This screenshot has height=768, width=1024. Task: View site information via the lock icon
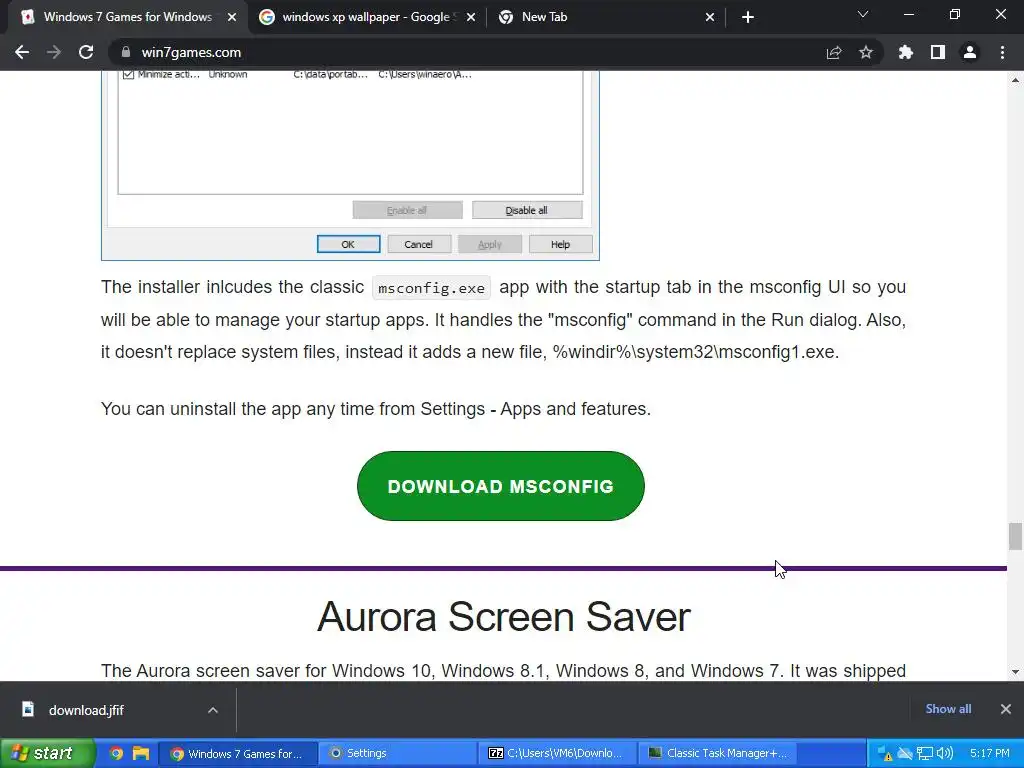click(x=126, y=52)
